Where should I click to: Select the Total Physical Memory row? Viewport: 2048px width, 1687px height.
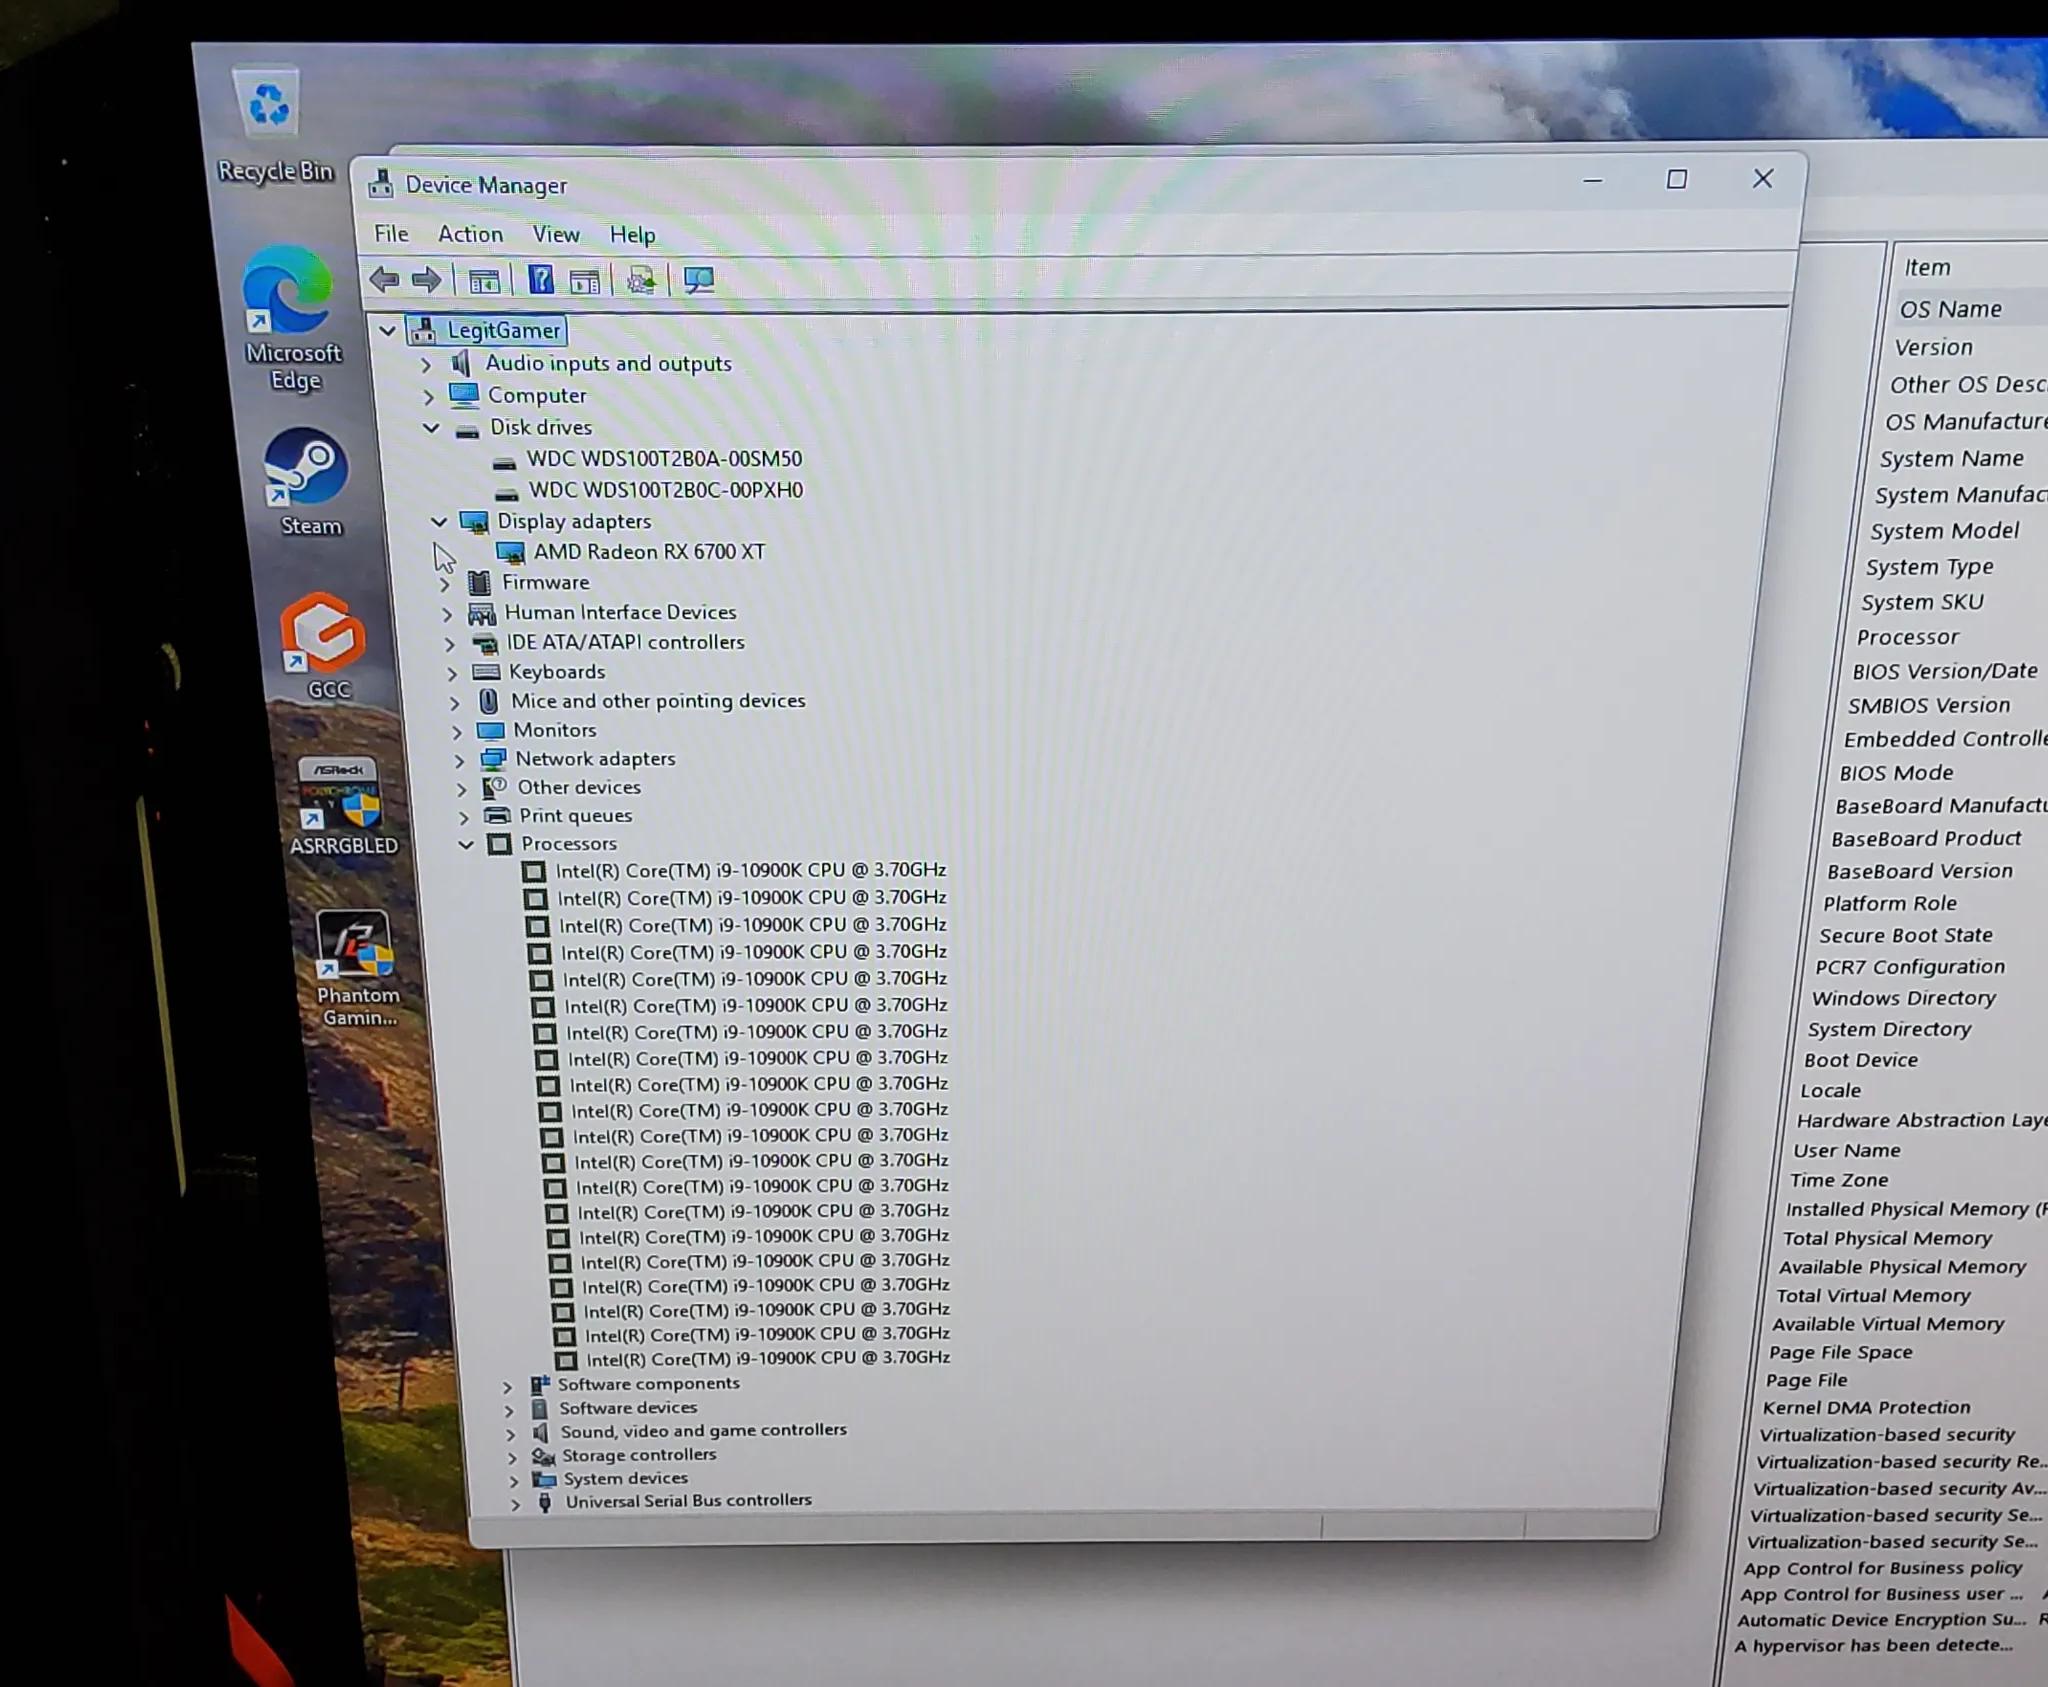coord(1887,1238)
